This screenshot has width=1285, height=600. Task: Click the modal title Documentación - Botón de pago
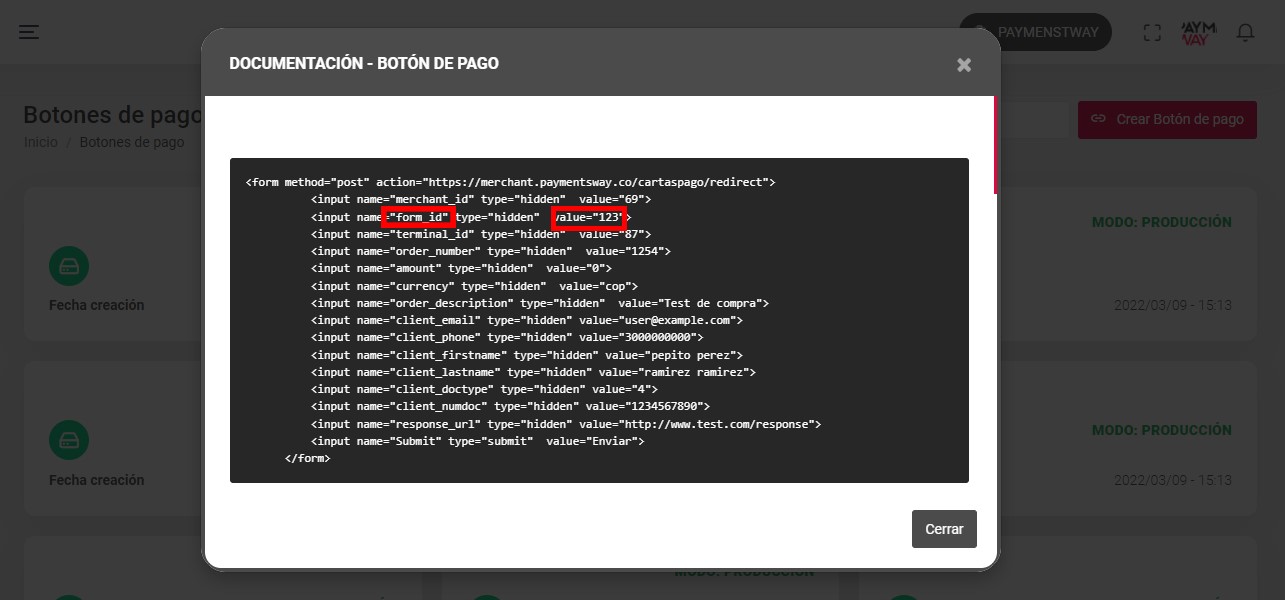coord(364,64)
